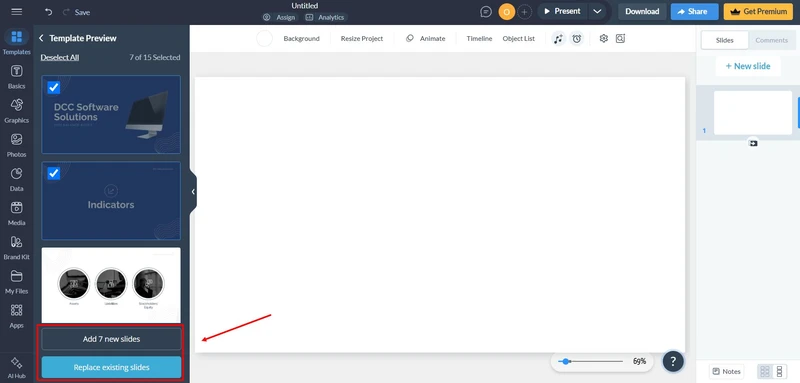
Task: Click the Present button
Action: 562,11
